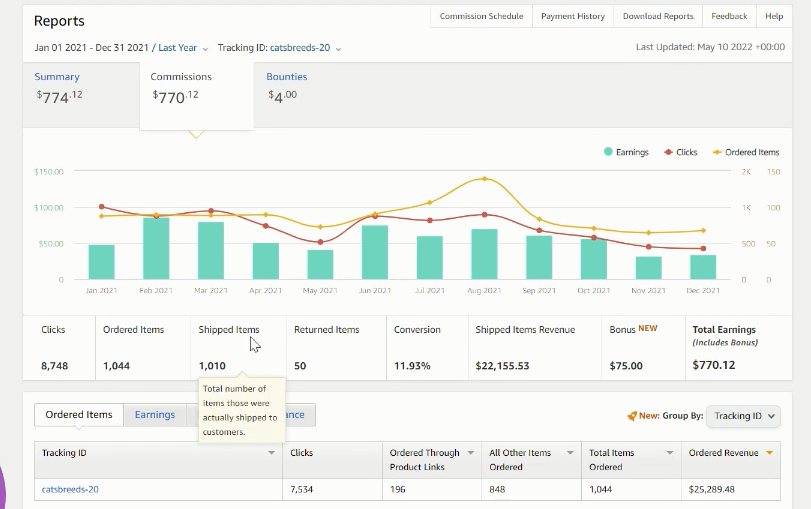Open the Feedback link

pyautogui.click(x=729, y=16)
